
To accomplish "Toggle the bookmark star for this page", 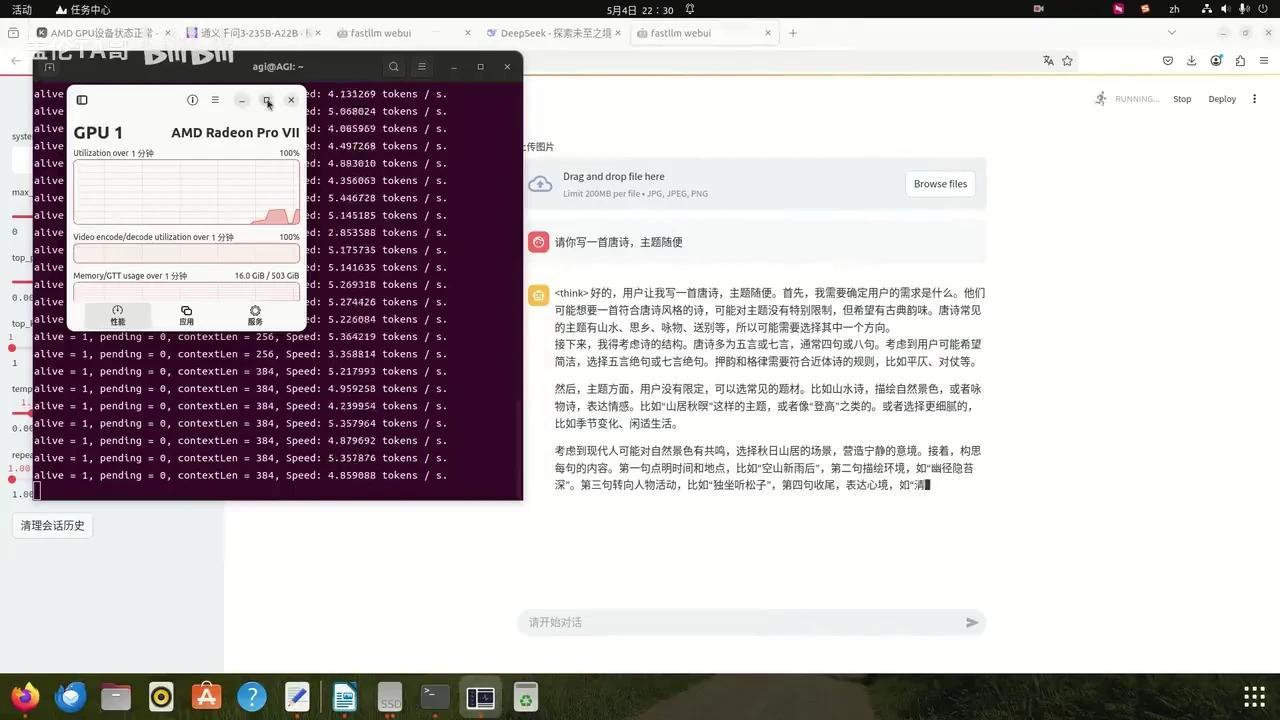I will 1067,61.
